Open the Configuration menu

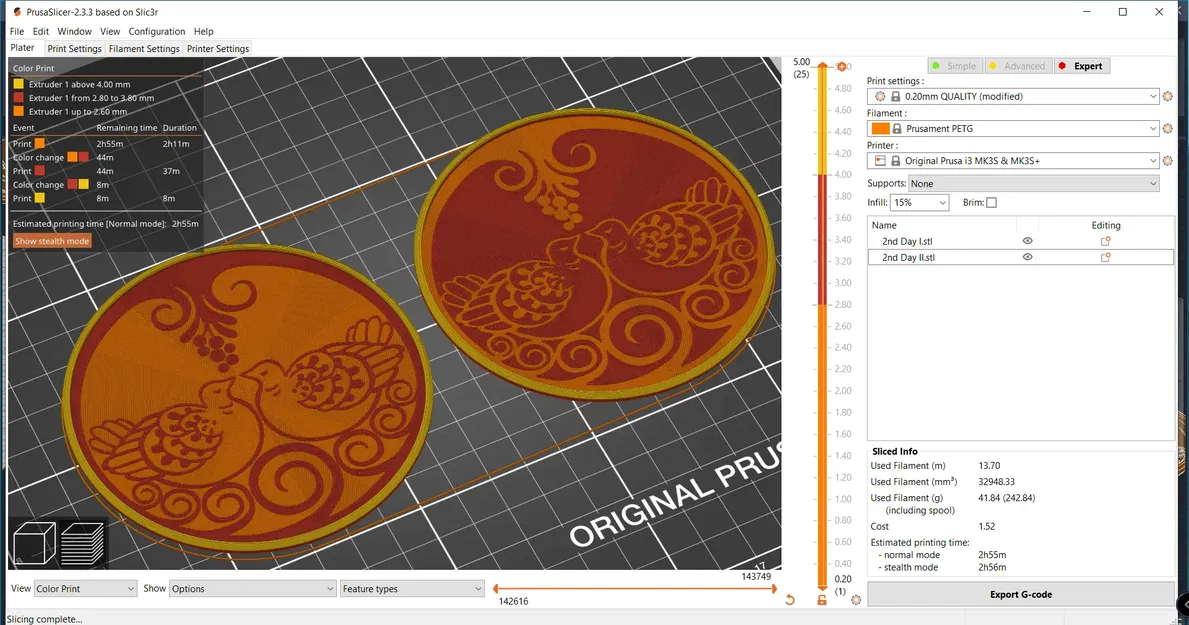coord(156,31)
